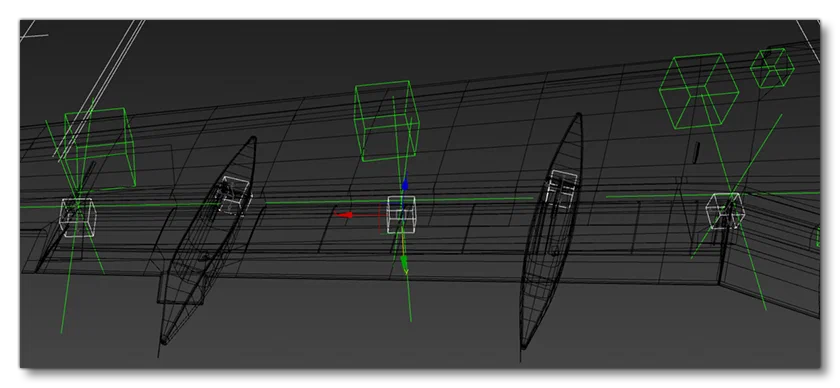Select the right engine nacelle wireframe
This screenshot has width=840, height=388.
(551, 232)
